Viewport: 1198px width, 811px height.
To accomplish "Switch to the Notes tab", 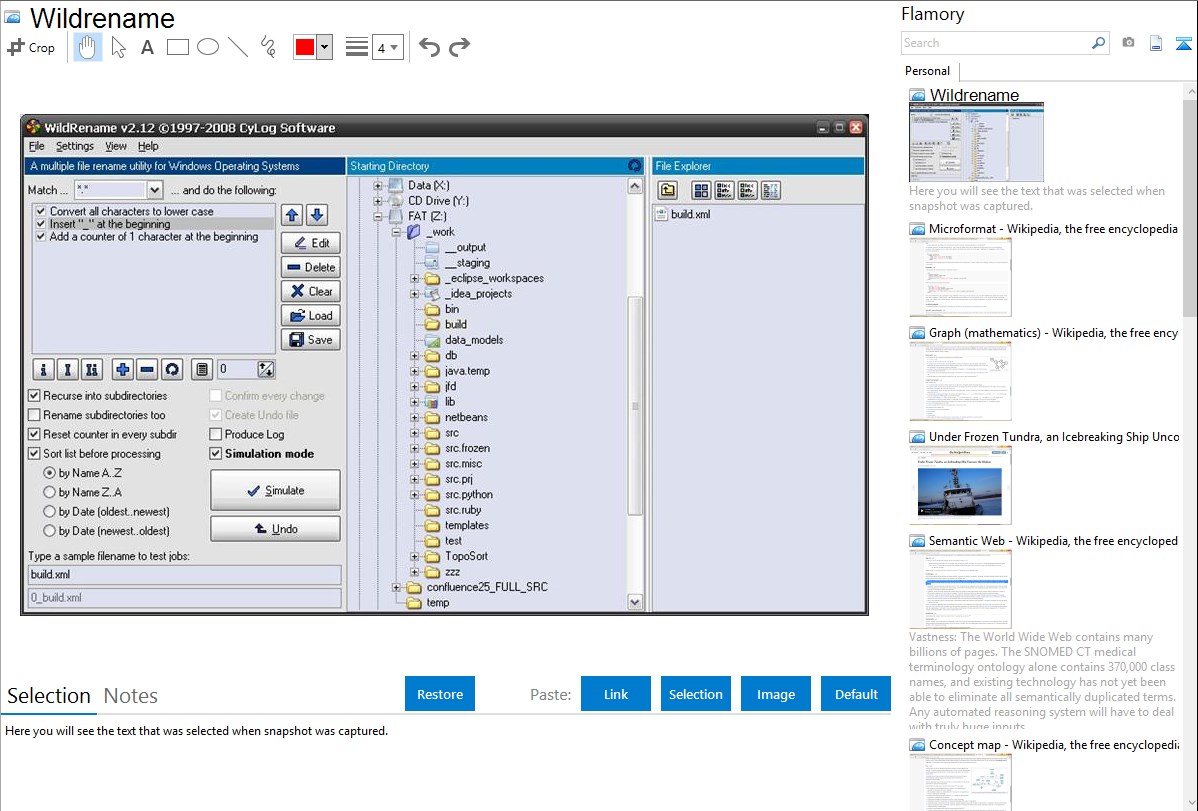I will [131, 696].
